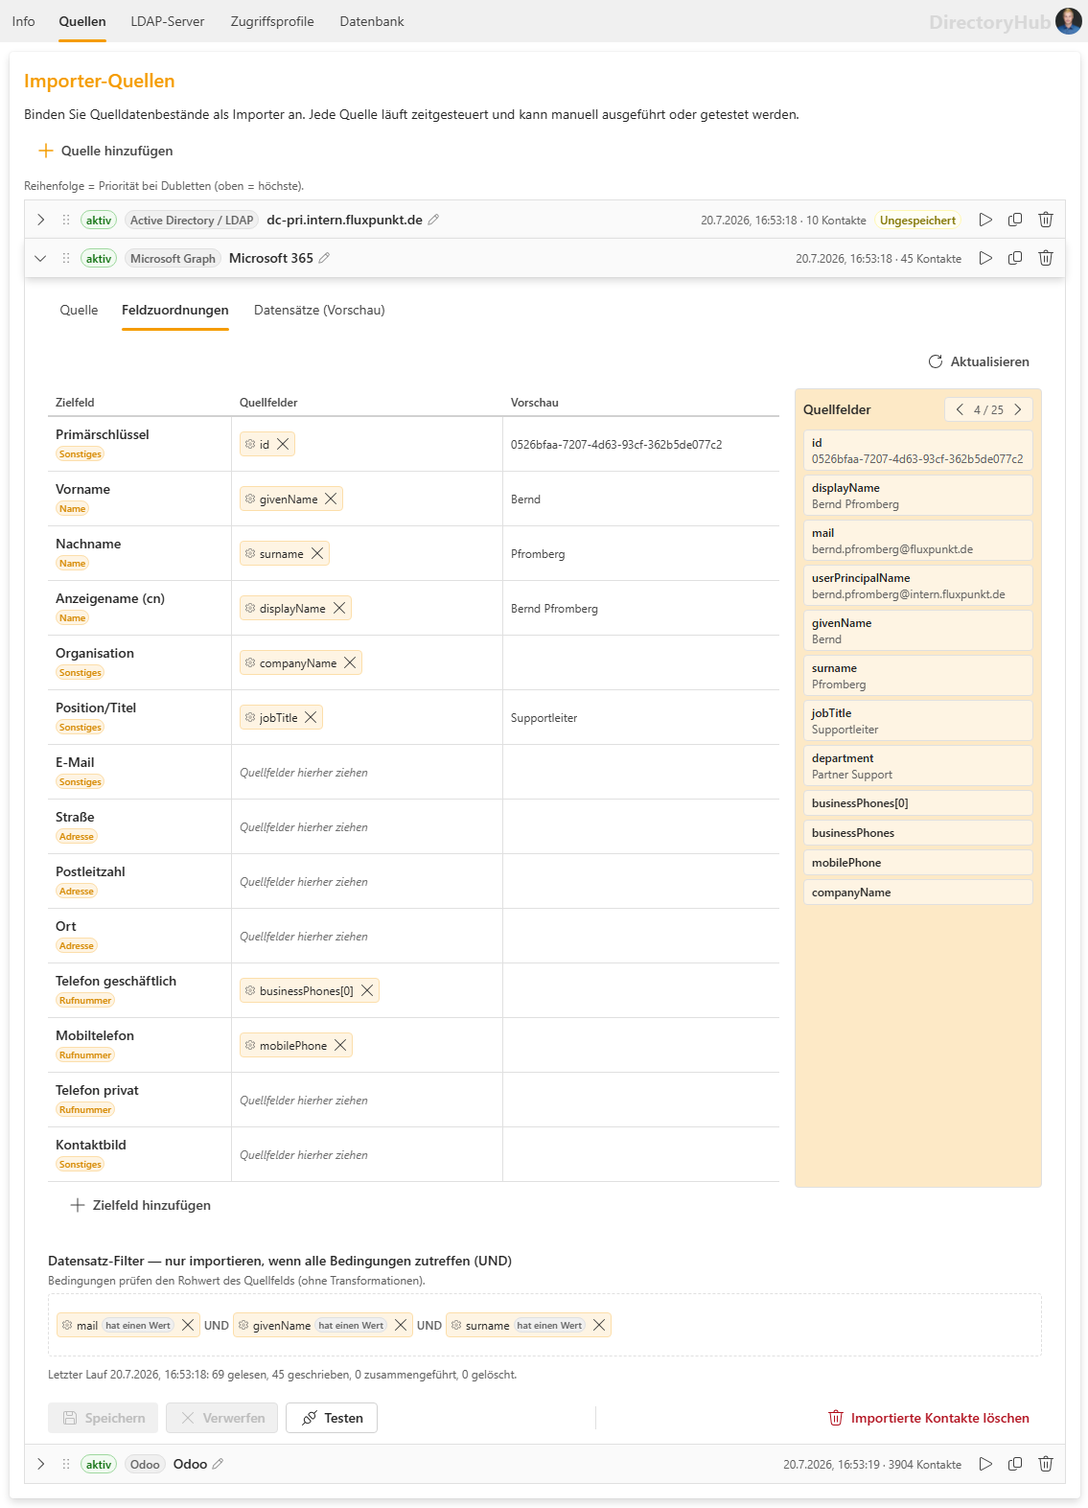1088x1508 pixels.
Task: Remove givenName from Vorname mapping
Action: coord(331,499)
